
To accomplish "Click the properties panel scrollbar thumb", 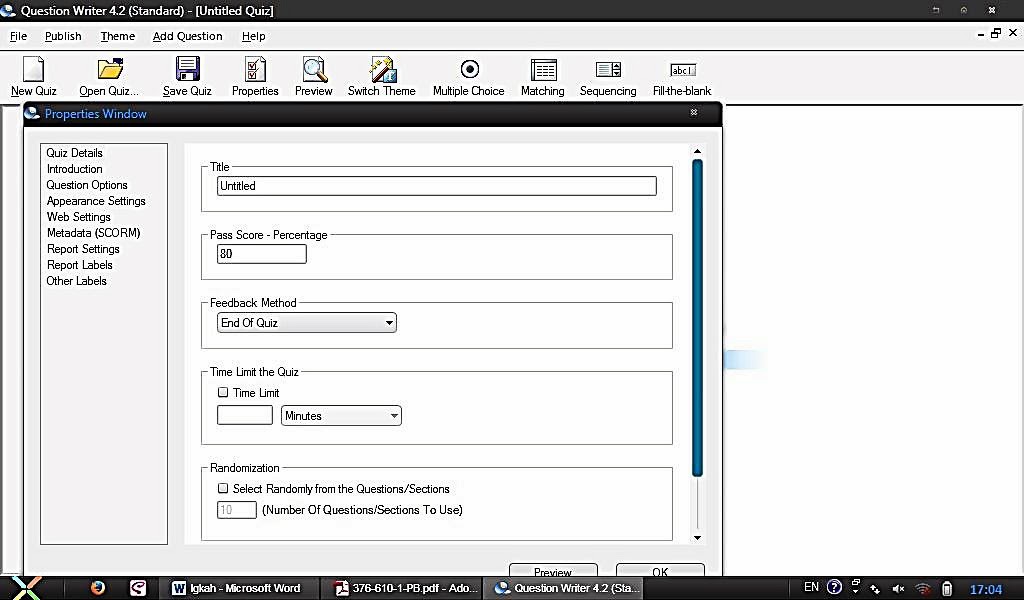I will [x=697, y=317].
